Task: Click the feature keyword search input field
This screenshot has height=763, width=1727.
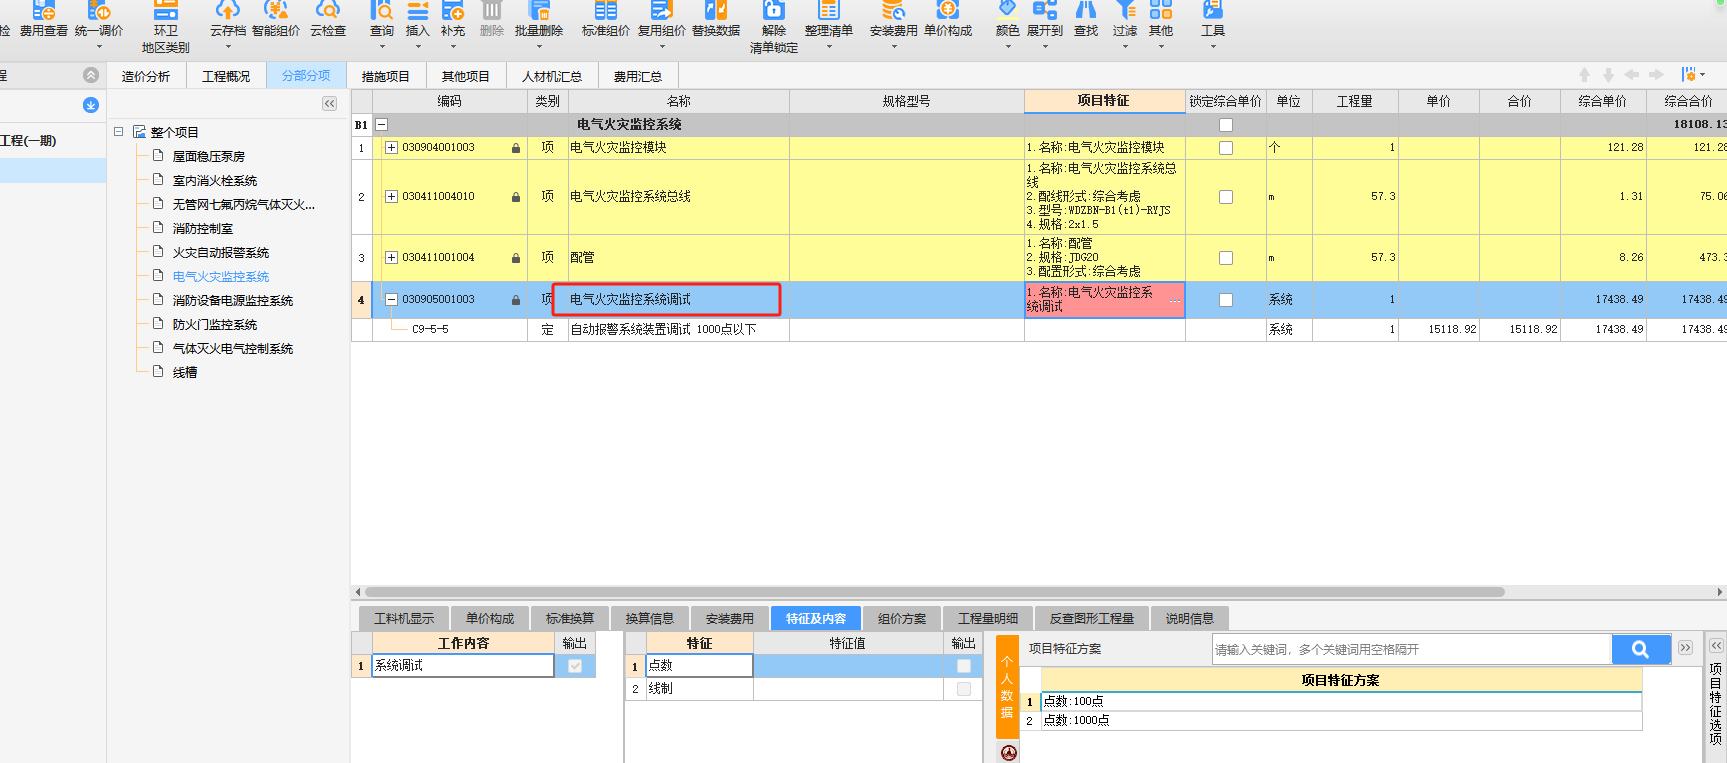Action: point(1412,649)
